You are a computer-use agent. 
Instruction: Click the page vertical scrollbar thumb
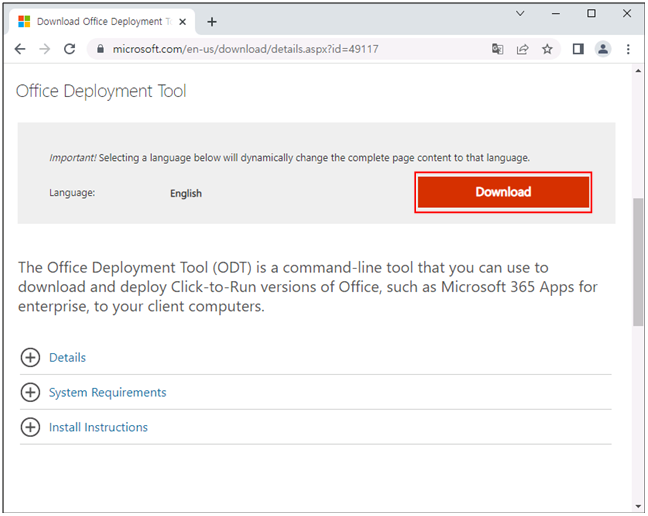coord(638,262)
